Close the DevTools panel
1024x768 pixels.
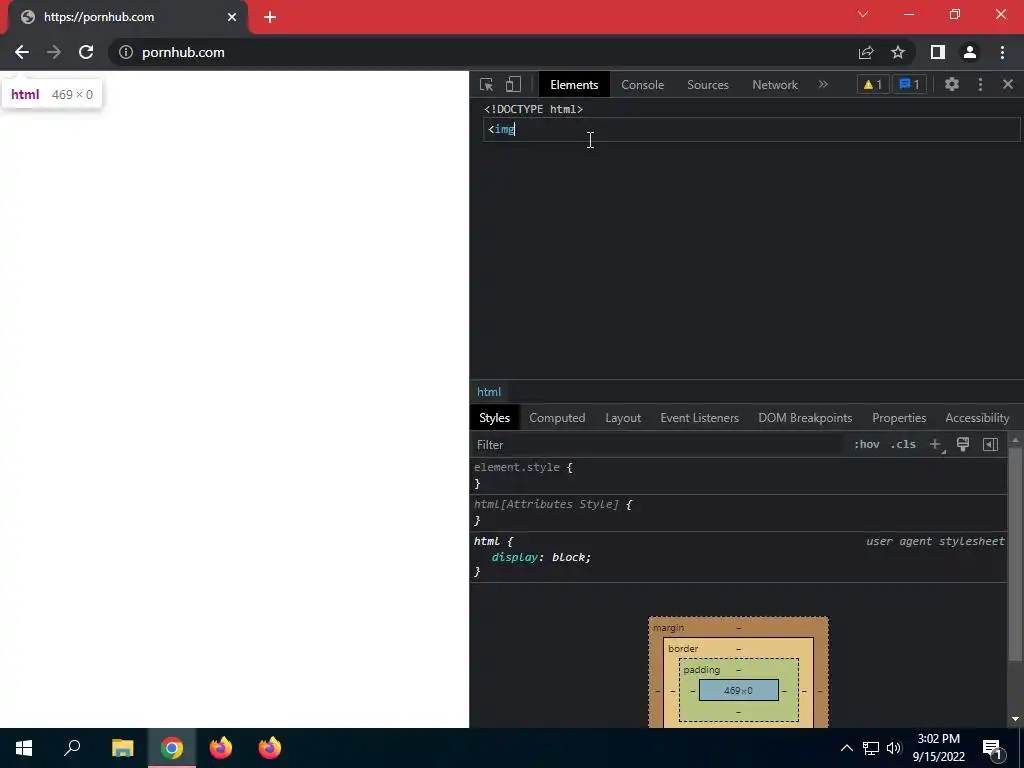1008,84
